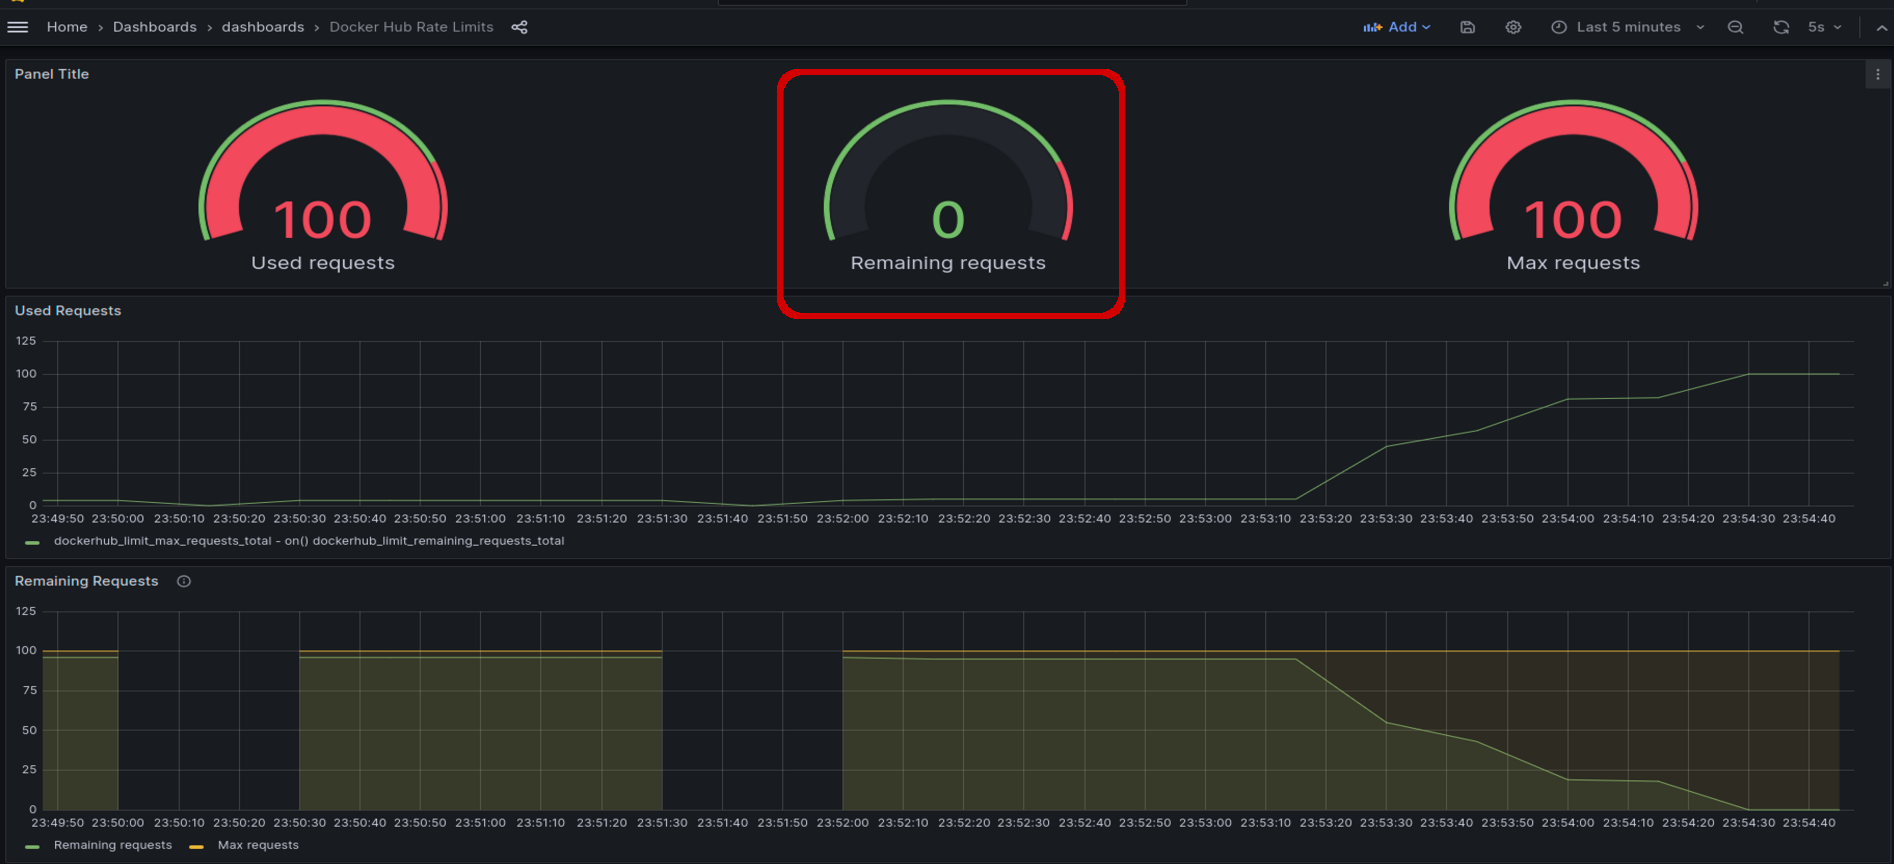Open the hamburger navigation menu

[x=18, y=27]
